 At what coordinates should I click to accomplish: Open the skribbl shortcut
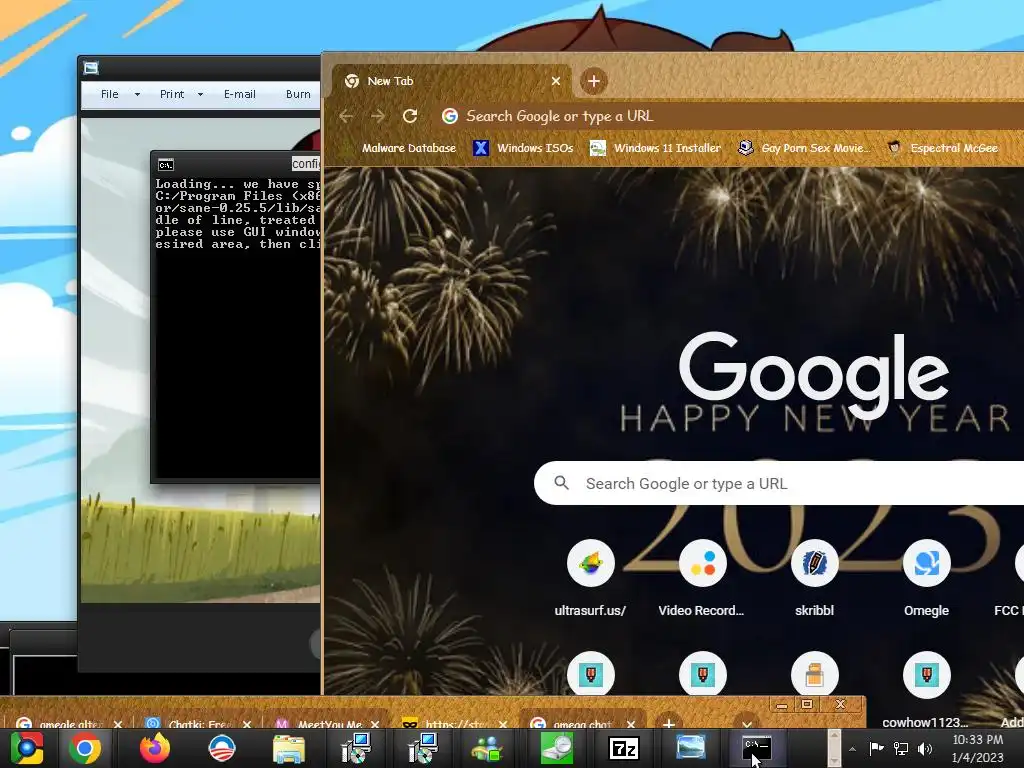point(814,577)
